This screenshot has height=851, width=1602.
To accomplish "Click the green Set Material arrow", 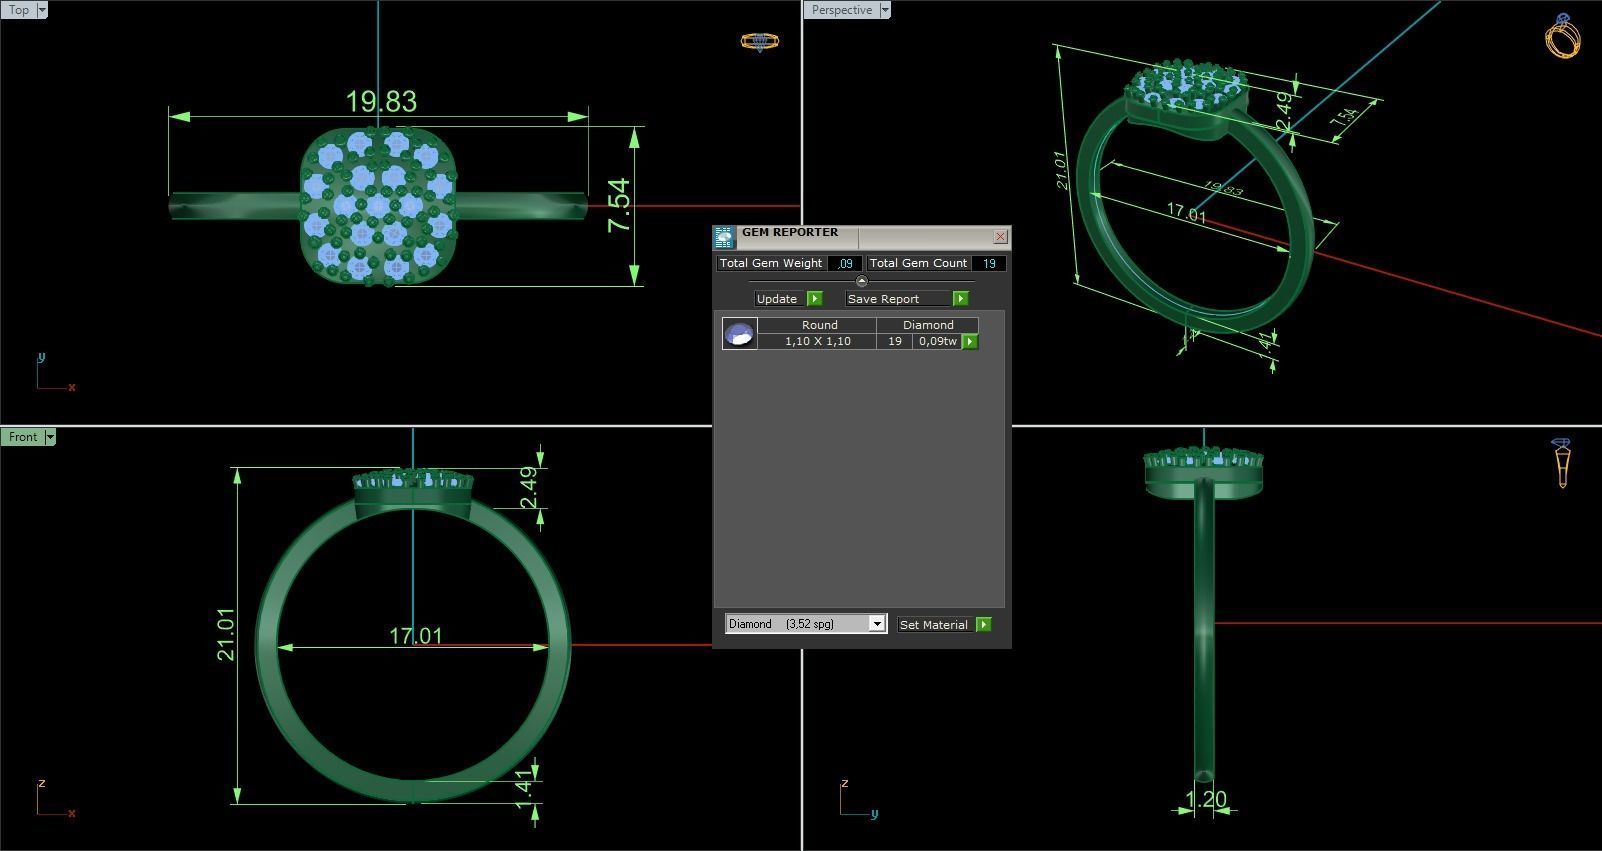I will click(x=984, y=624).
